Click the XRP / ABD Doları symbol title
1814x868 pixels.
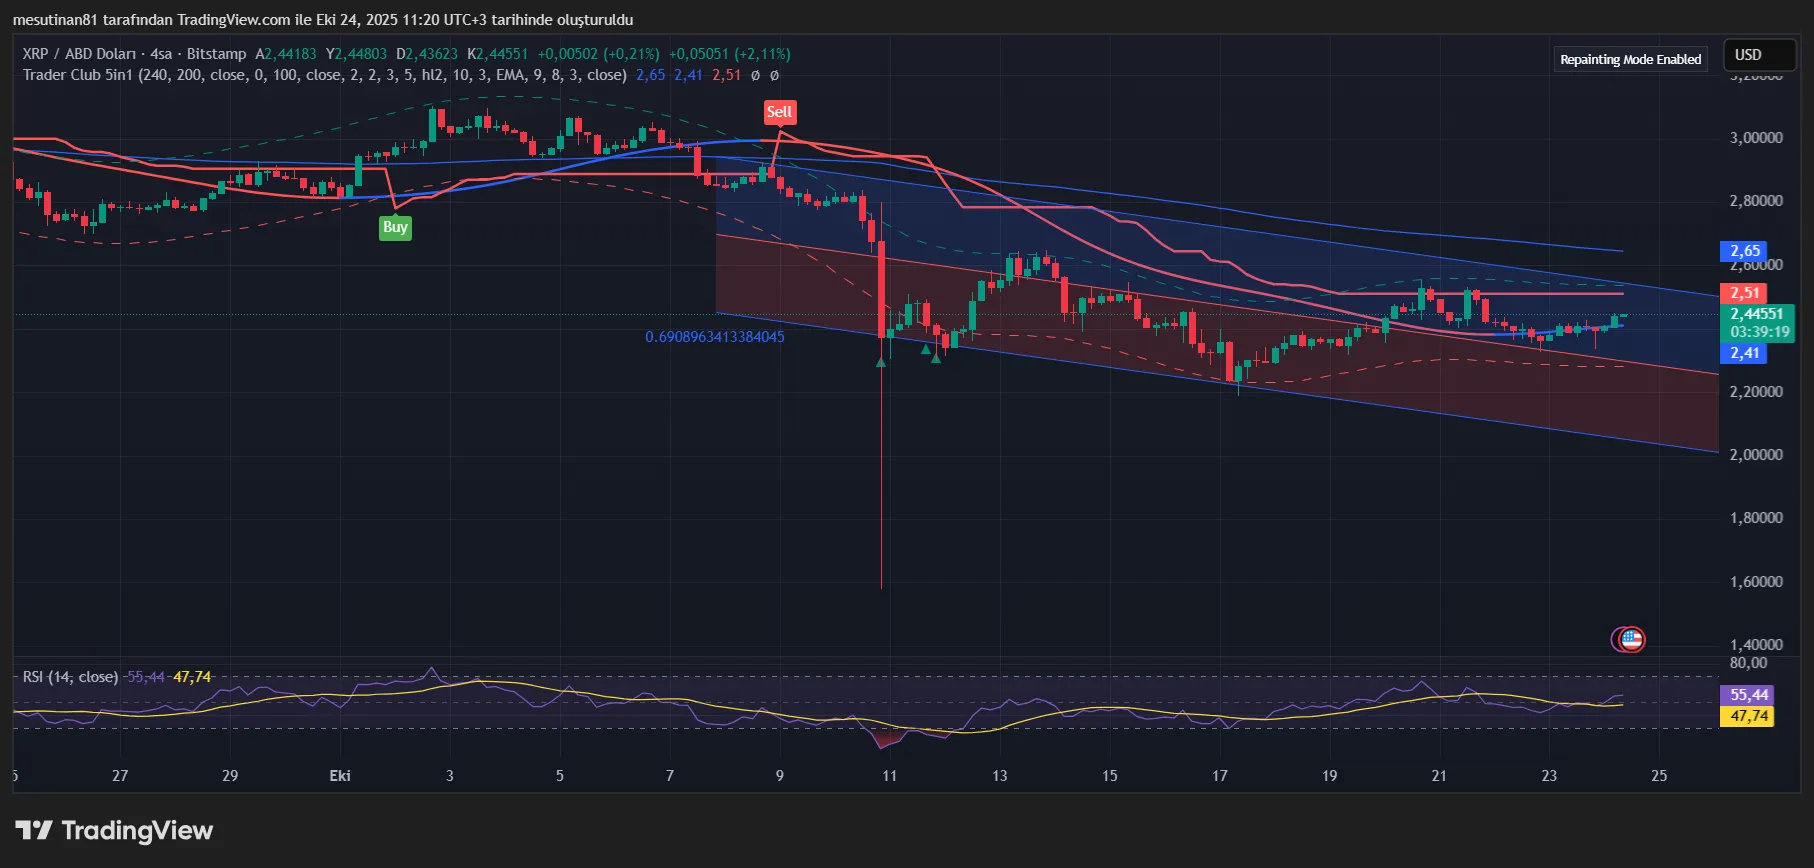point(80,54)
